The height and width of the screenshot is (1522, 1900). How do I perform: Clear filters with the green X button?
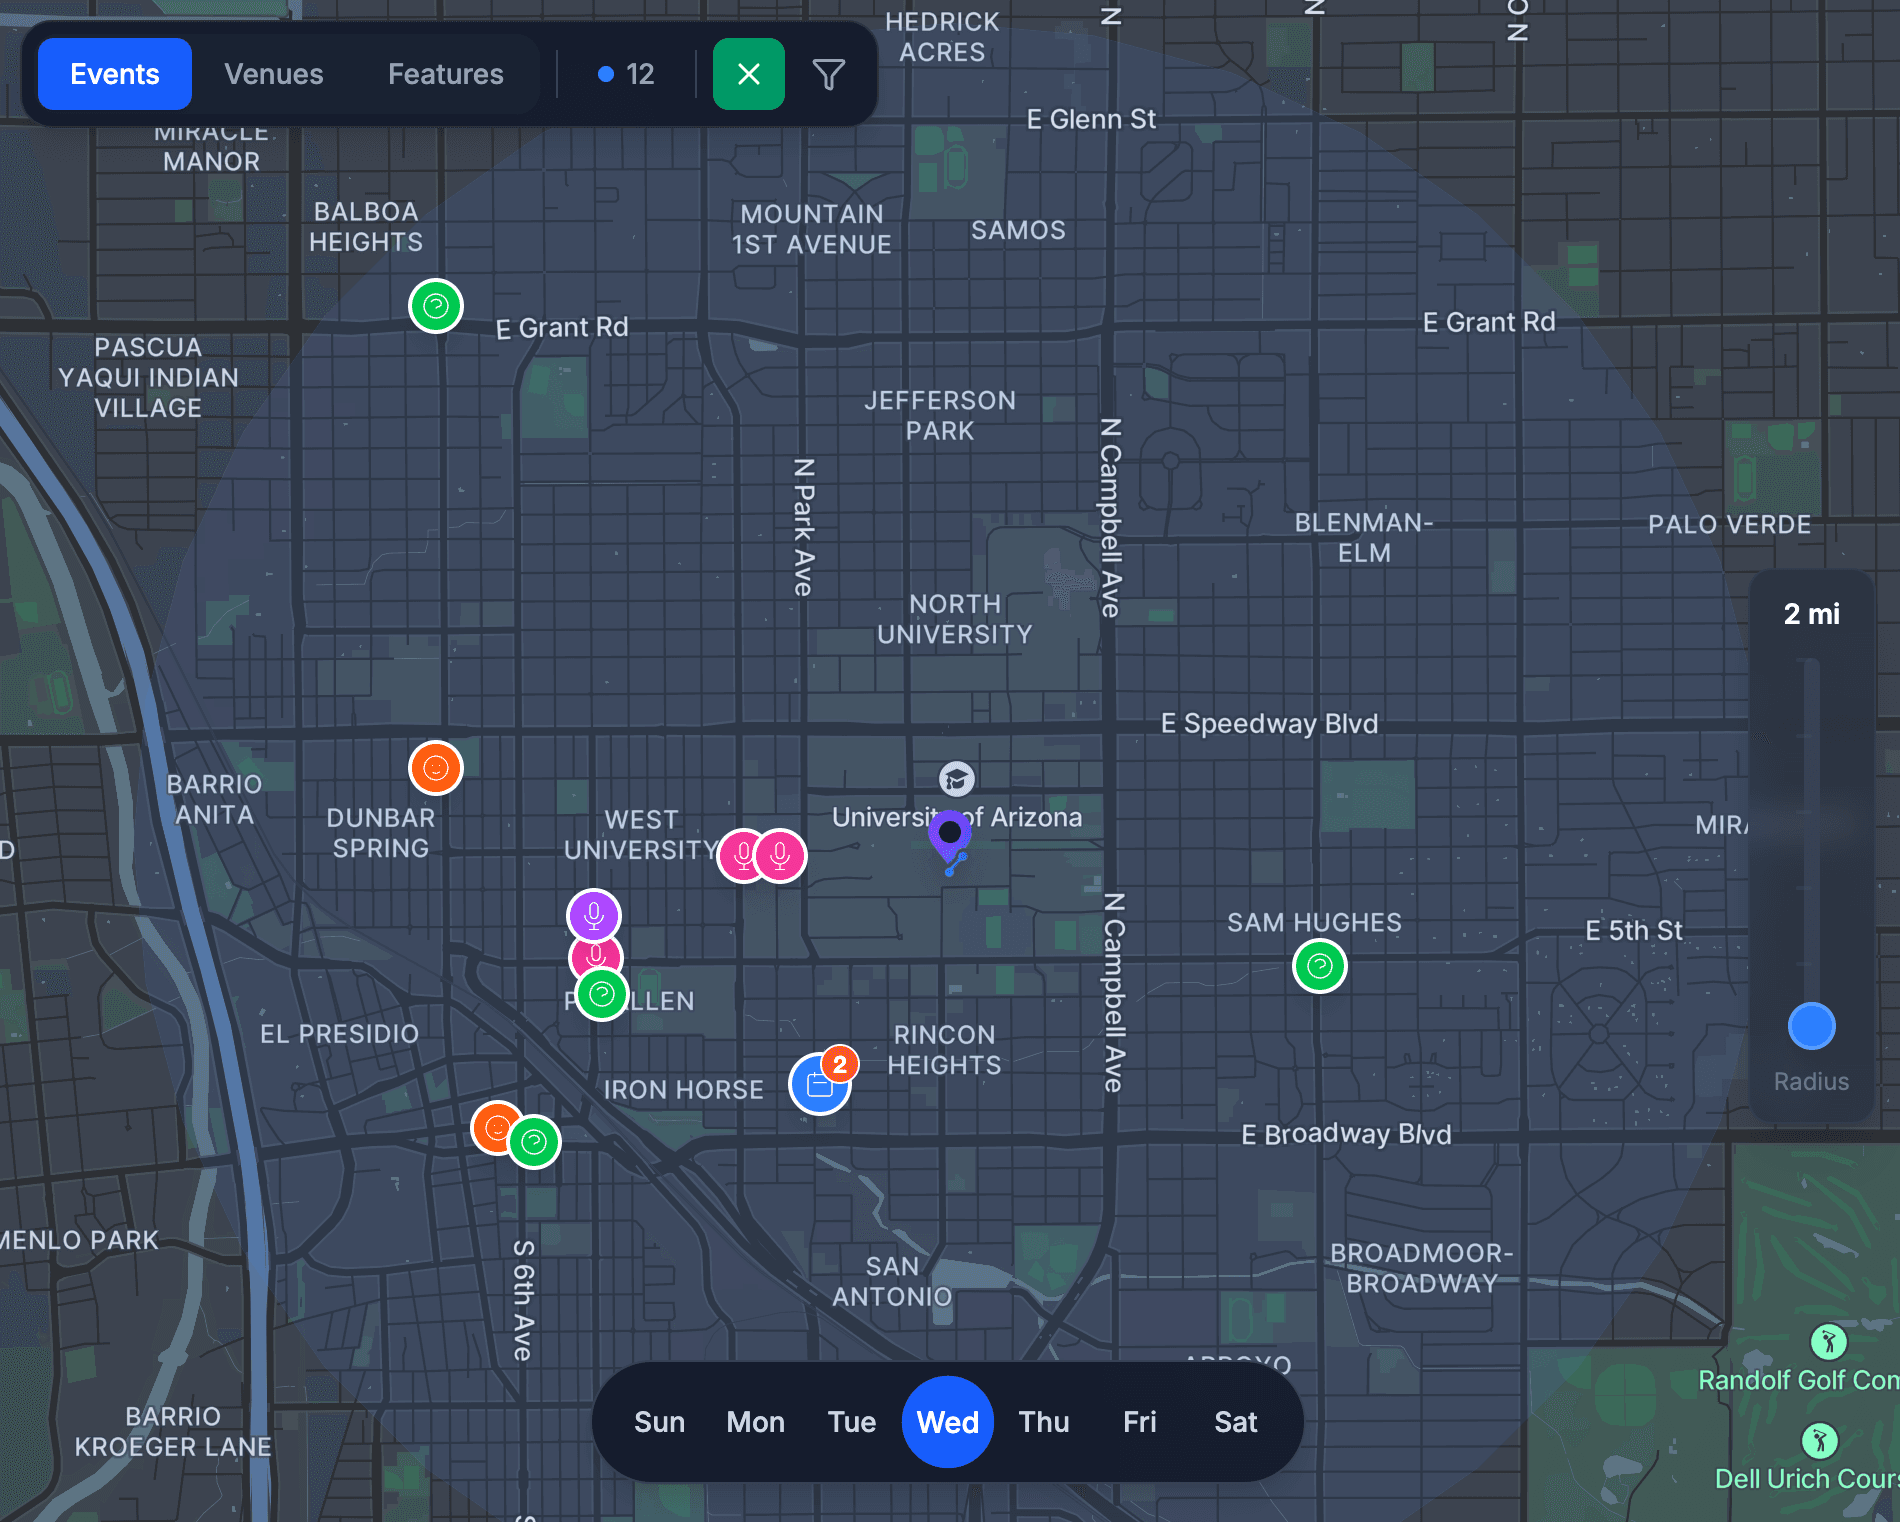click(748, 73)
